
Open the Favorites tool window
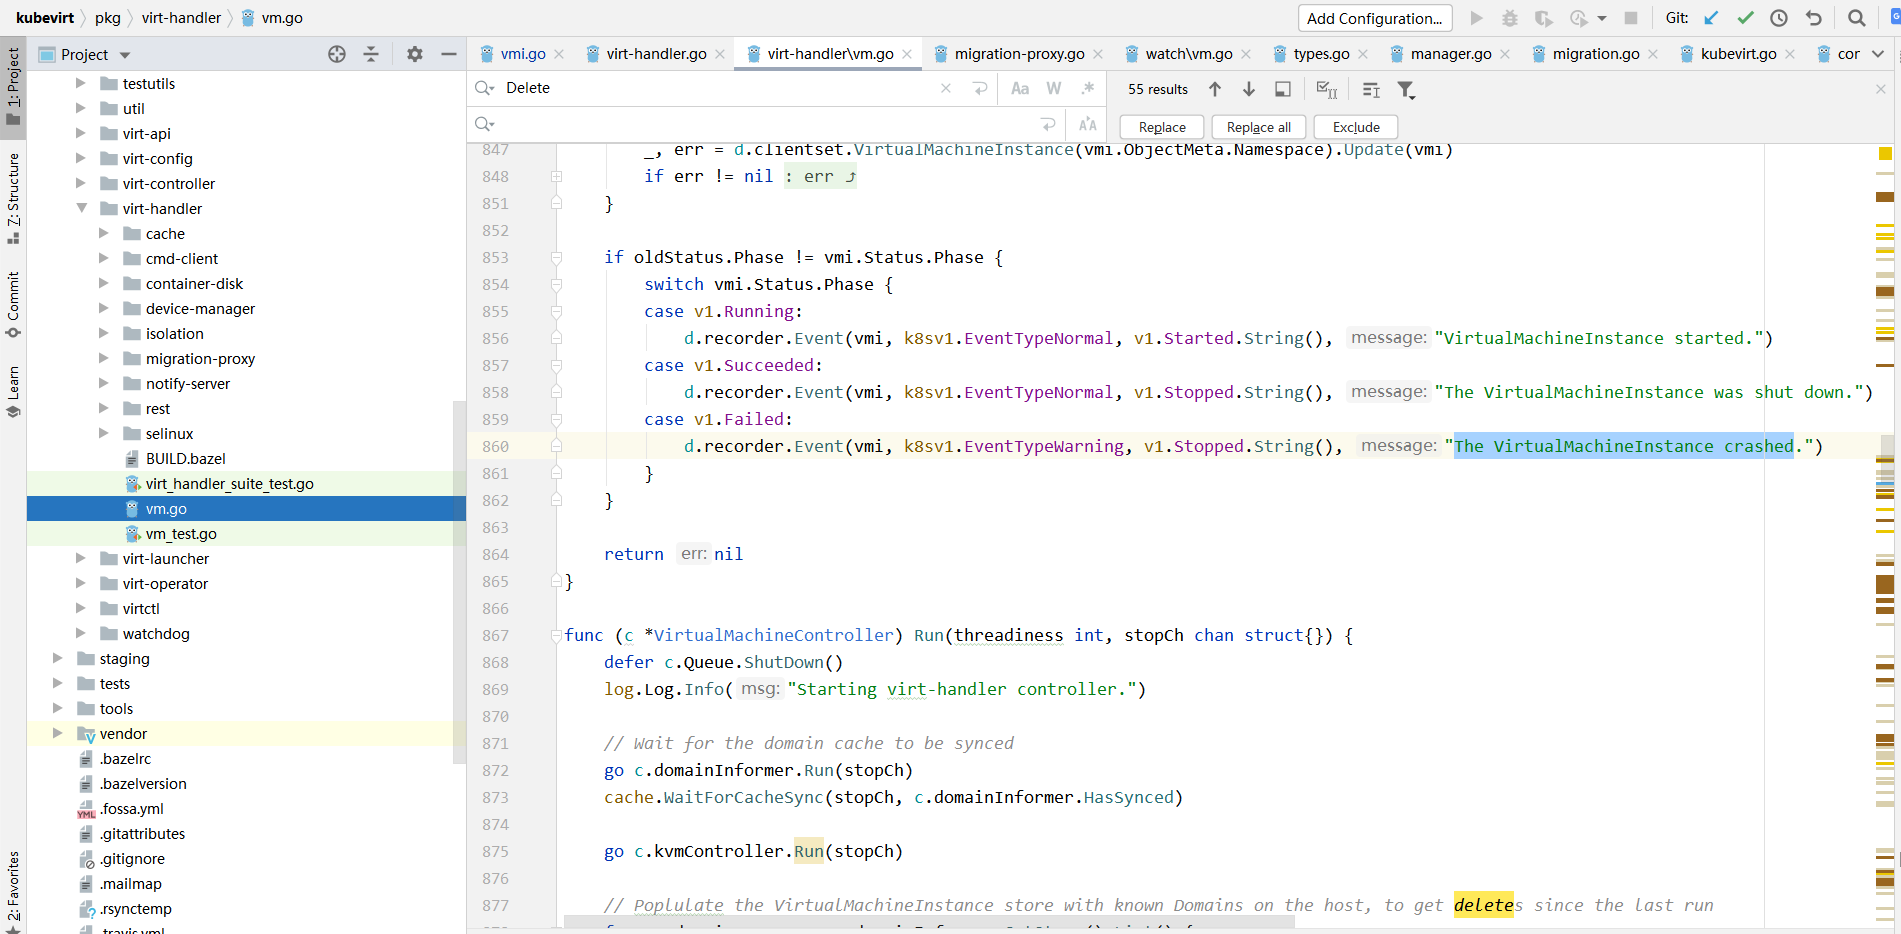[13, 889]
